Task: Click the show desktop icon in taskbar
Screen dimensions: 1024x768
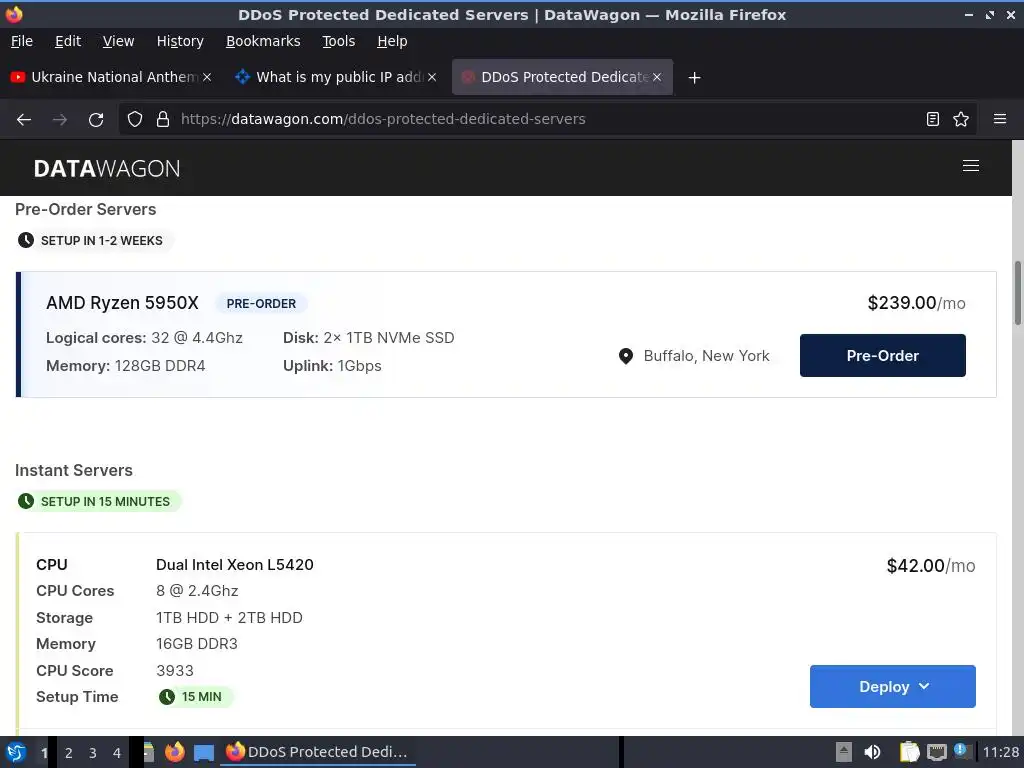Action: pos(204,752)
